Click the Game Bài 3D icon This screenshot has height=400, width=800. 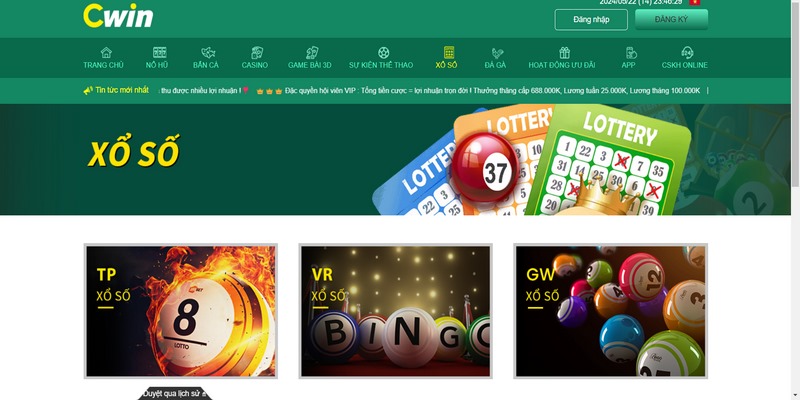click(312, 52)
